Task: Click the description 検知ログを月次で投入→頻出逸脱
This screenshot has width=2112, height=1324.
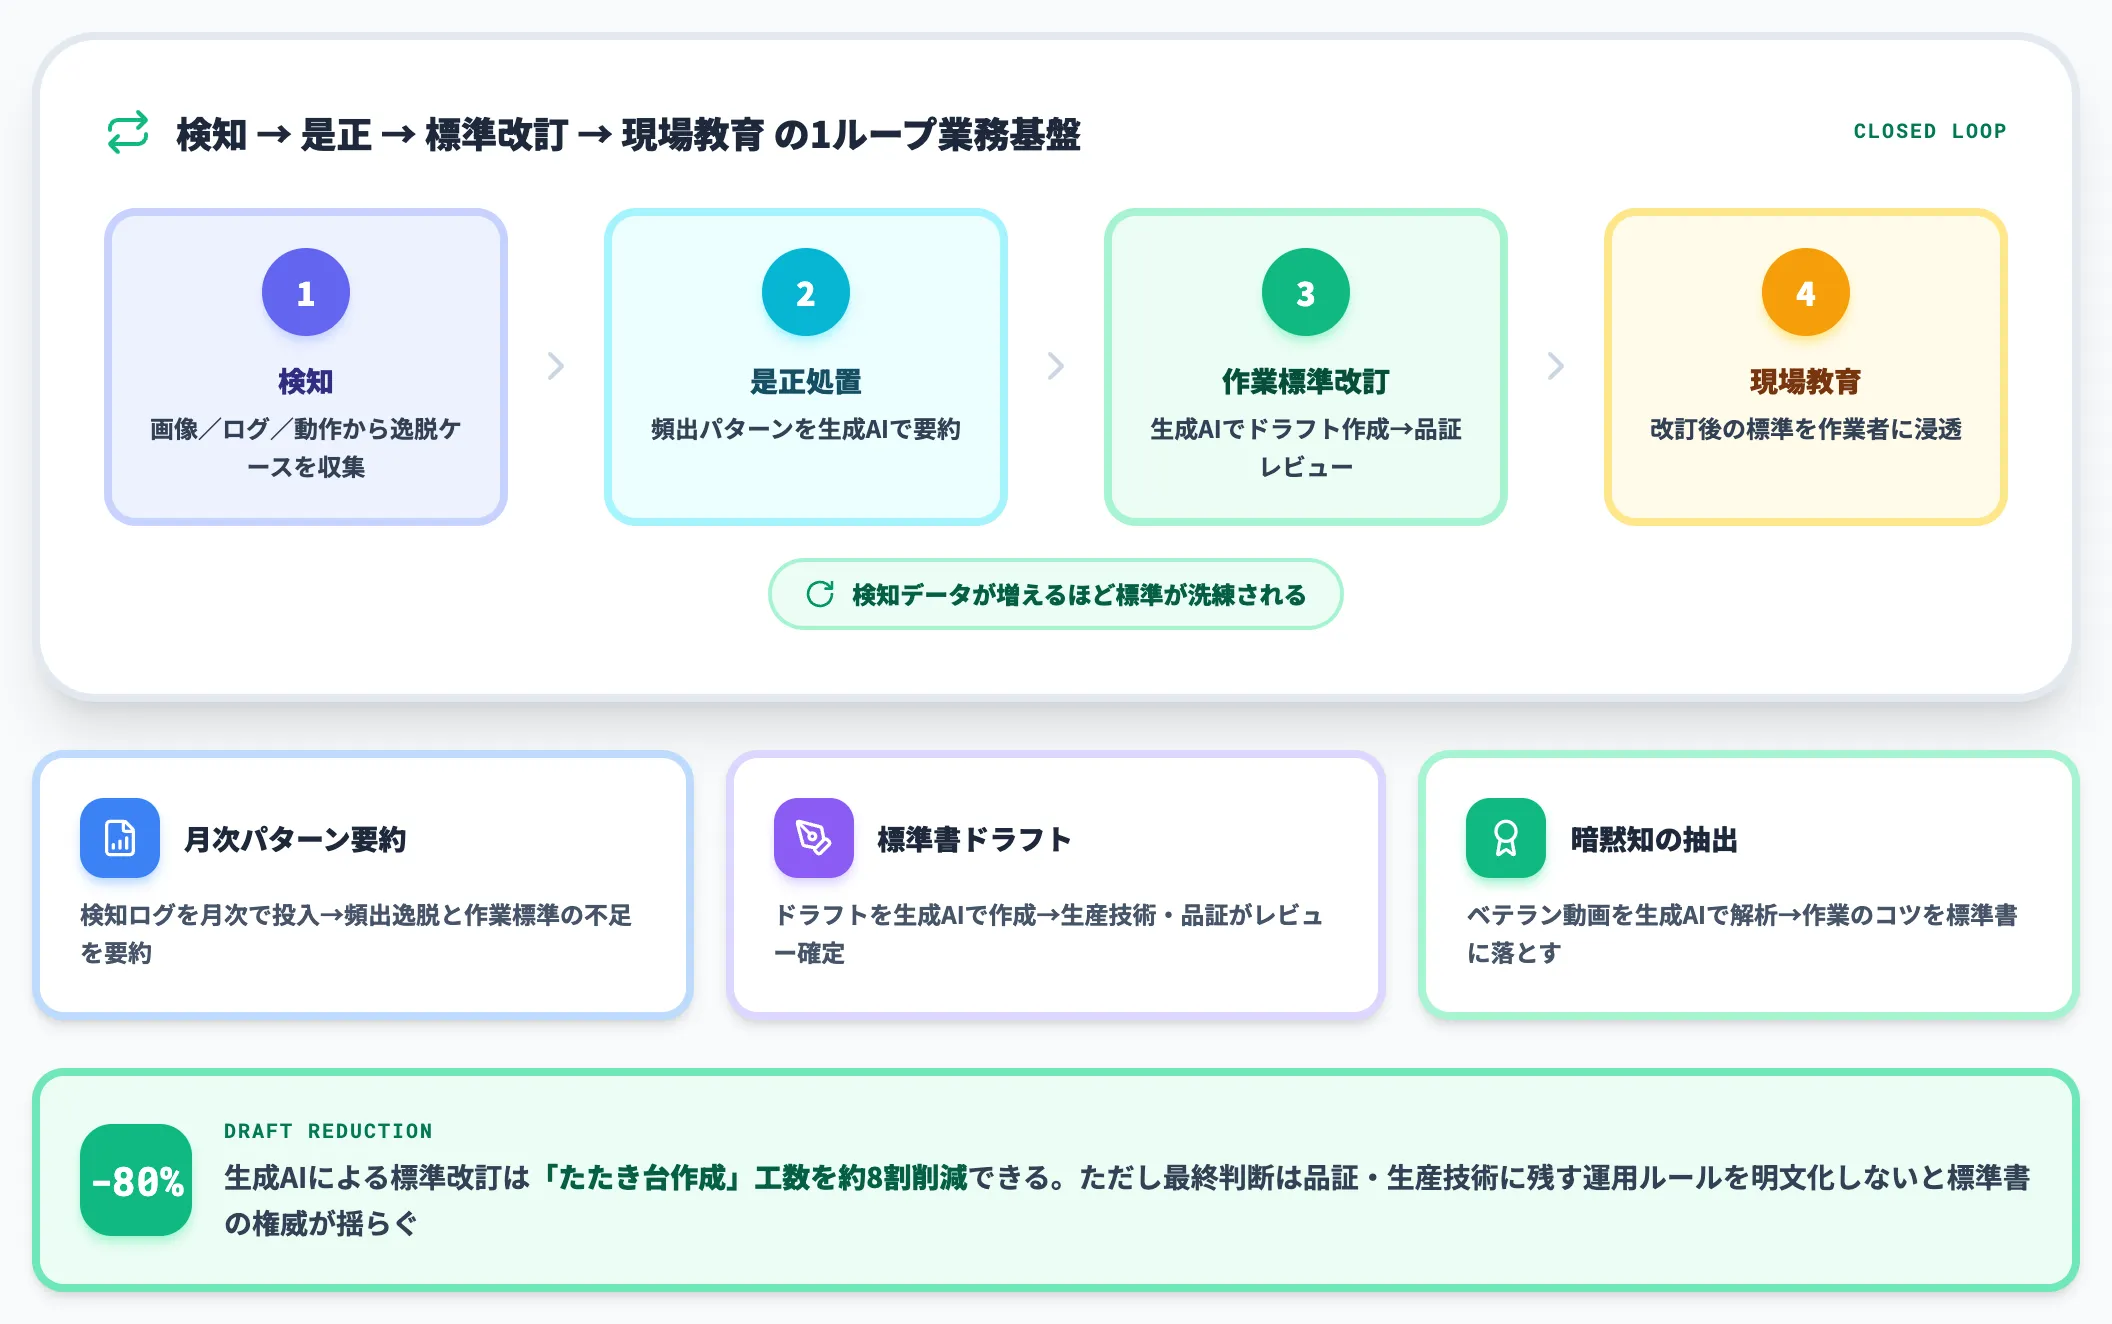Action: (x=356, y=934)
